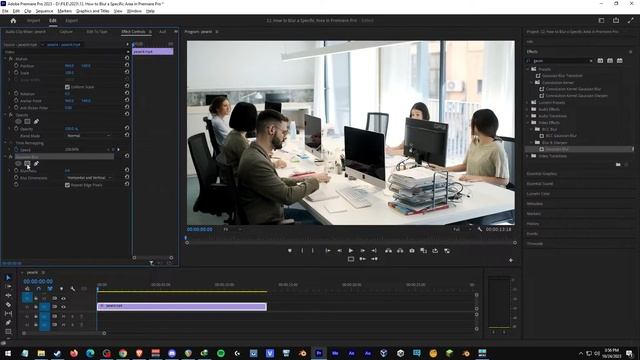Toggle timeline snap magnet icon

[x=39, y=289]
